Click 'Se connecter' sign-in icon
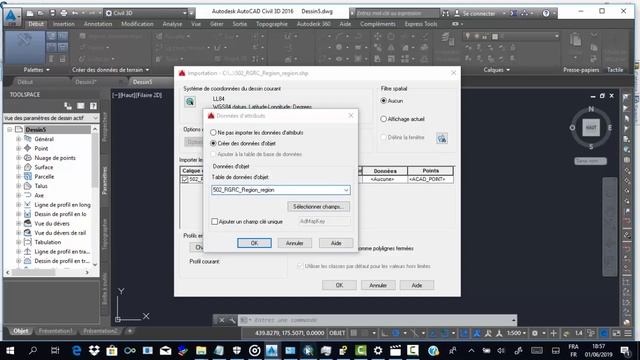 [x=457, y=13]
